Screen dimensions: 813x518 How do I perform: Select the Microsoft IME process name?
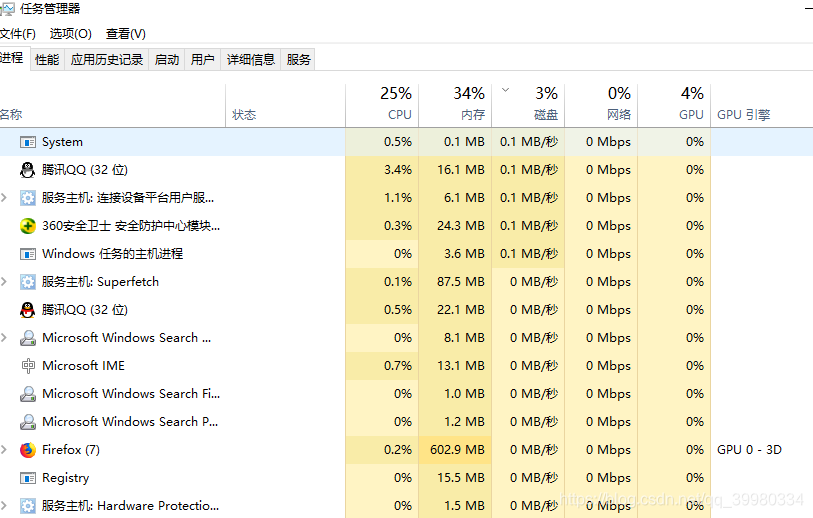coord(83,366)
